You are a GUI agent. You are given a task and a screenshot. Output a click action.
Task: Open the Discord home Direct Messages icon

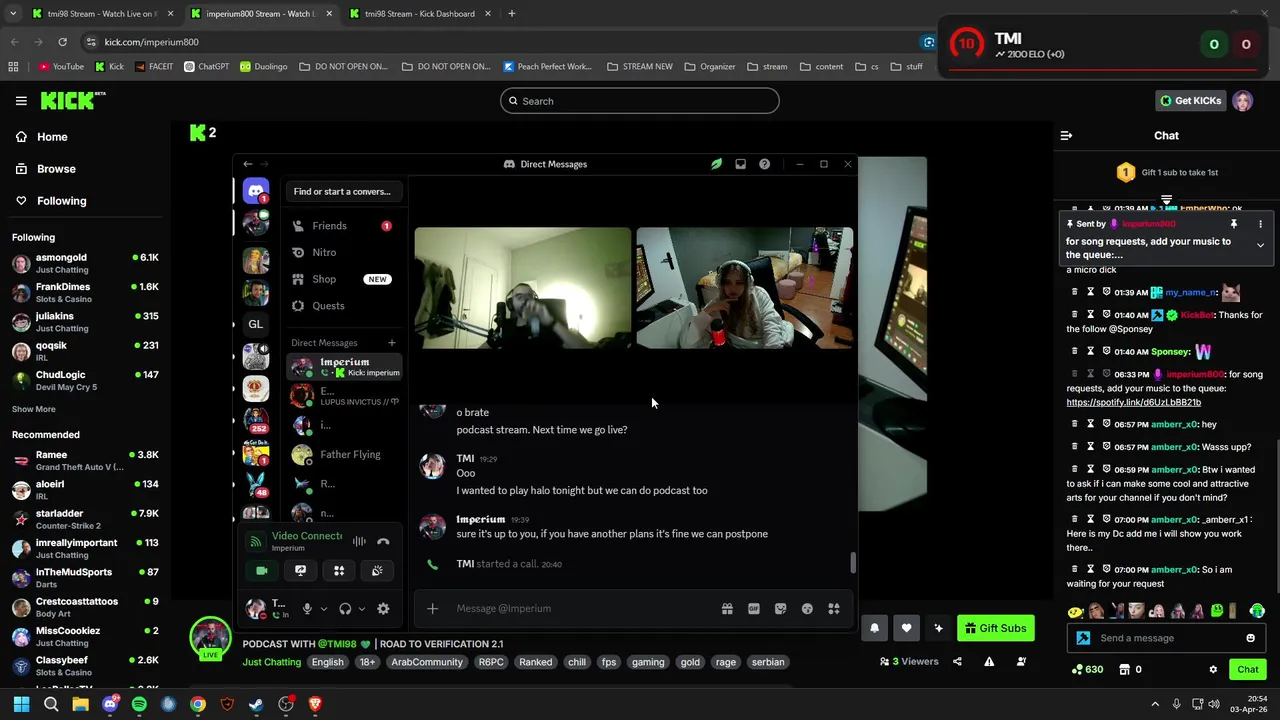(256, 190)
